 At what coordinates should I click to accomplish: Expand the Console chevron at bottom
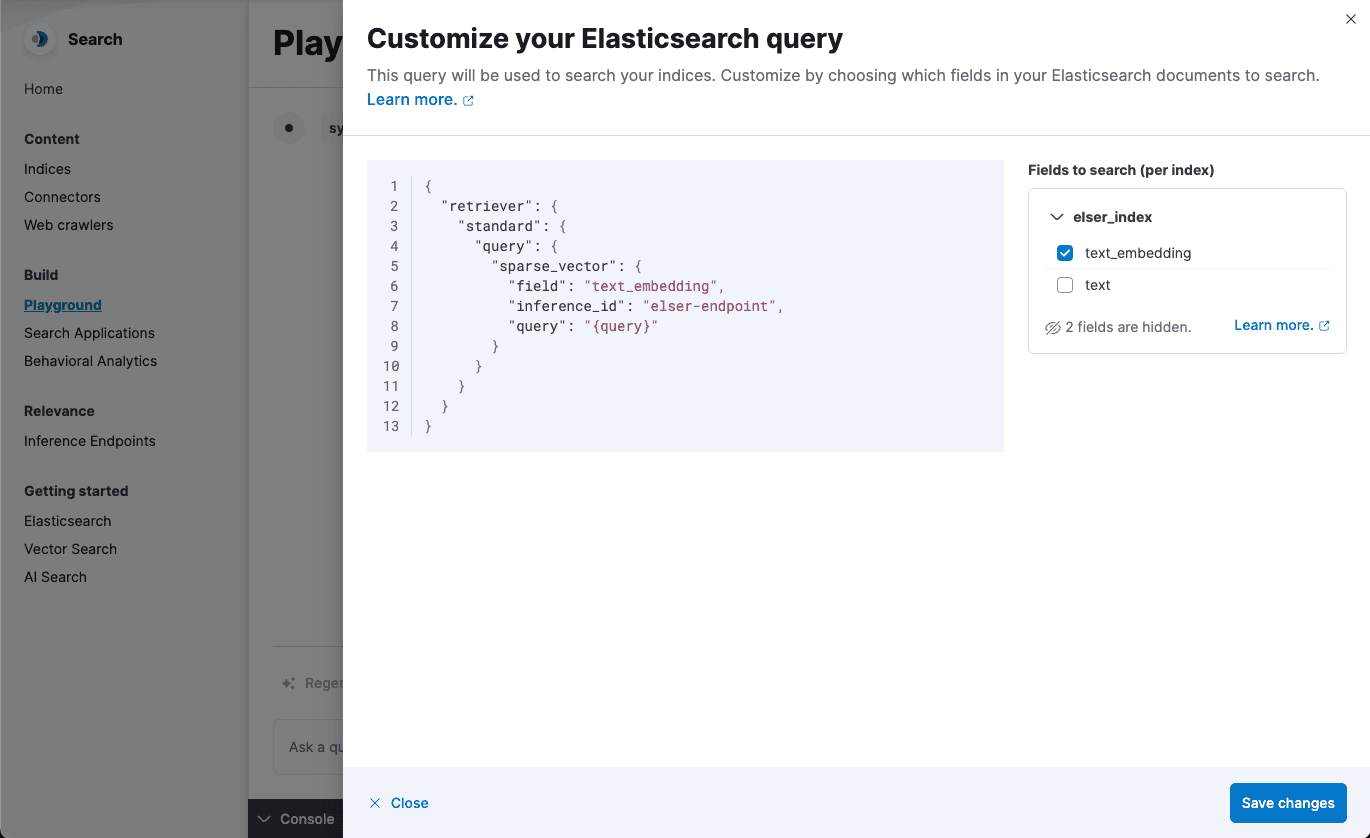[264, 819]
